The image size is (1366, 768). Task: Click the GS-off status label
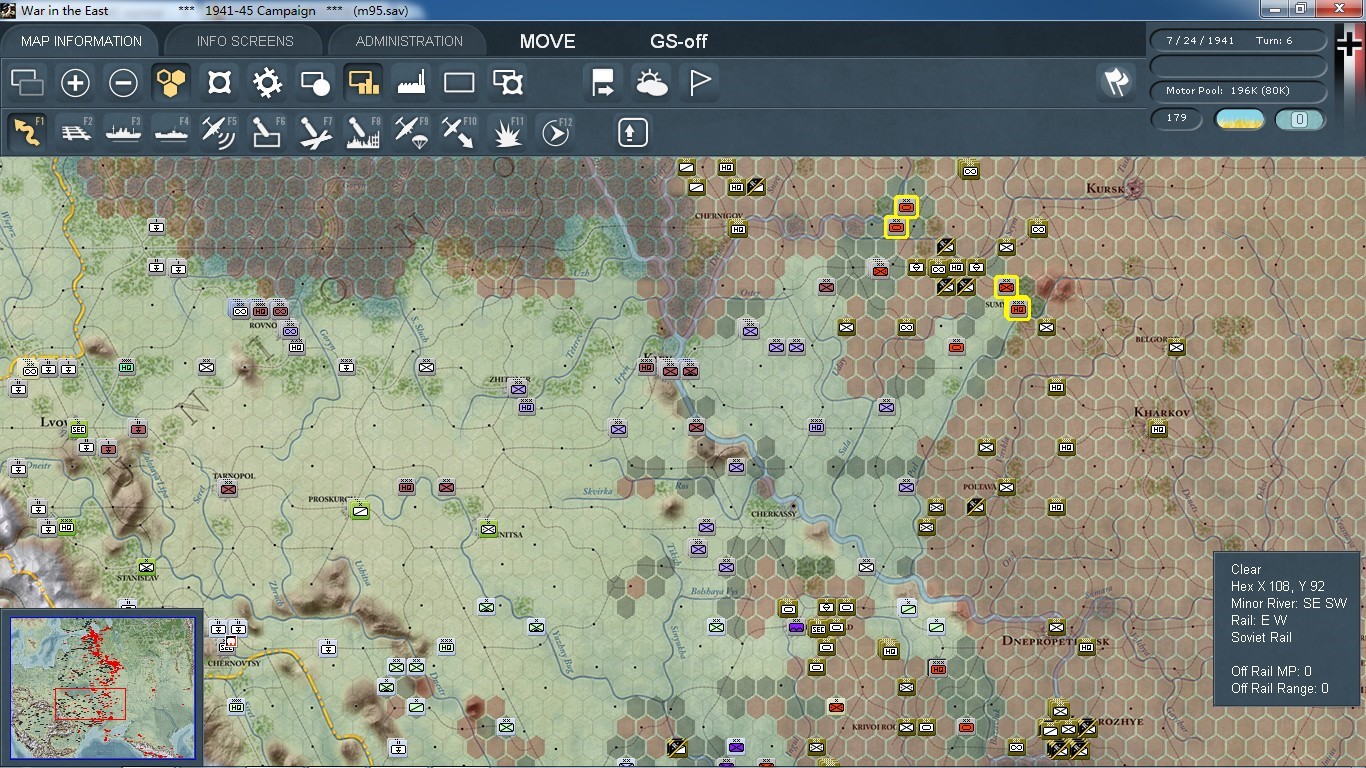[x=679, y=41]
